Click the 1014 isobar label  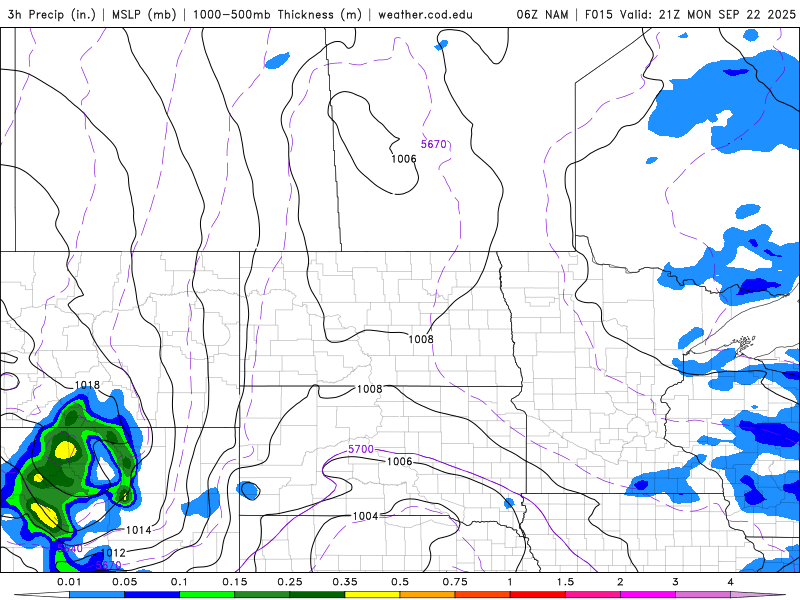click(139, 530)
